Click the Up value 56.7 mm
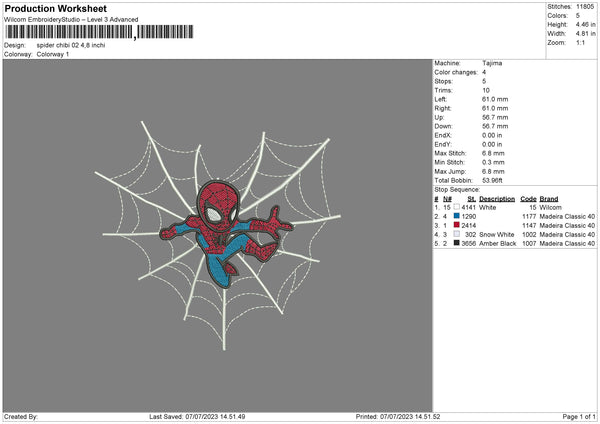 [x=495, y=117]
